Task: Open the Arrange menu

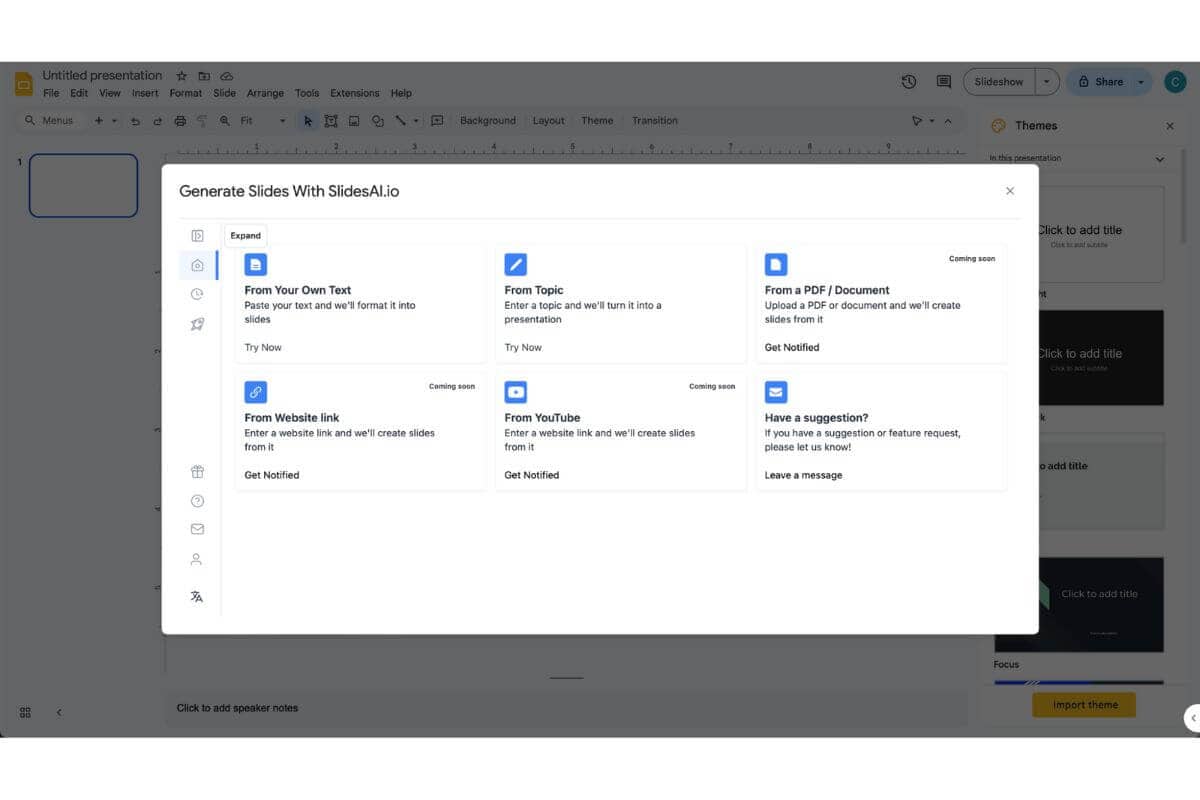Action: (265, 93)
